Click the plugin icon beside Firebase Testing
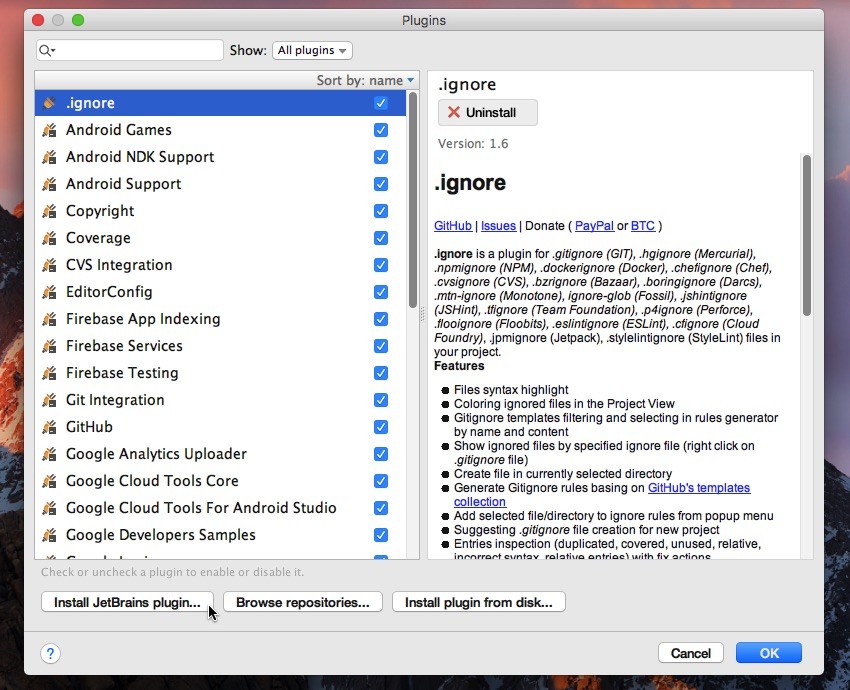 pyautogui.click(x=49, y=373)
